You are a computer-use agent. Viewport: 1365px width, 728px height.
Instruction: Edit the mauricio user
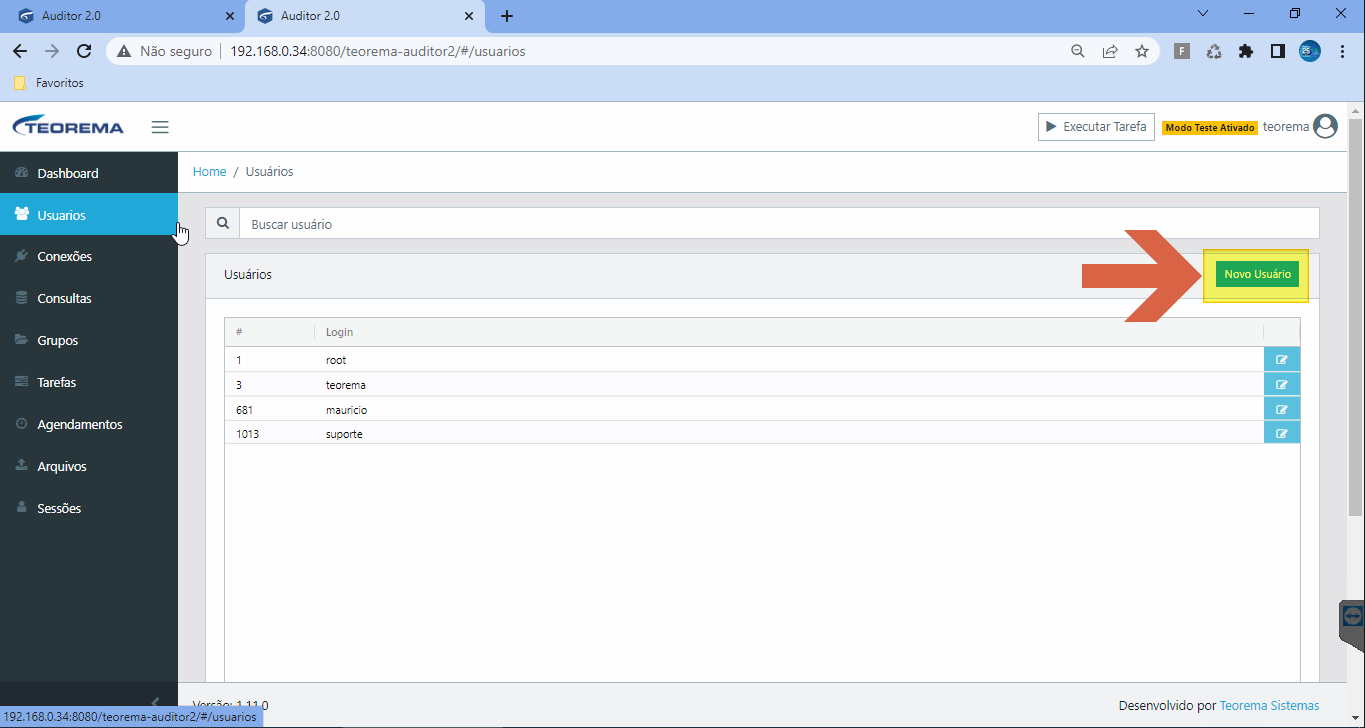tap(1282, 409)
